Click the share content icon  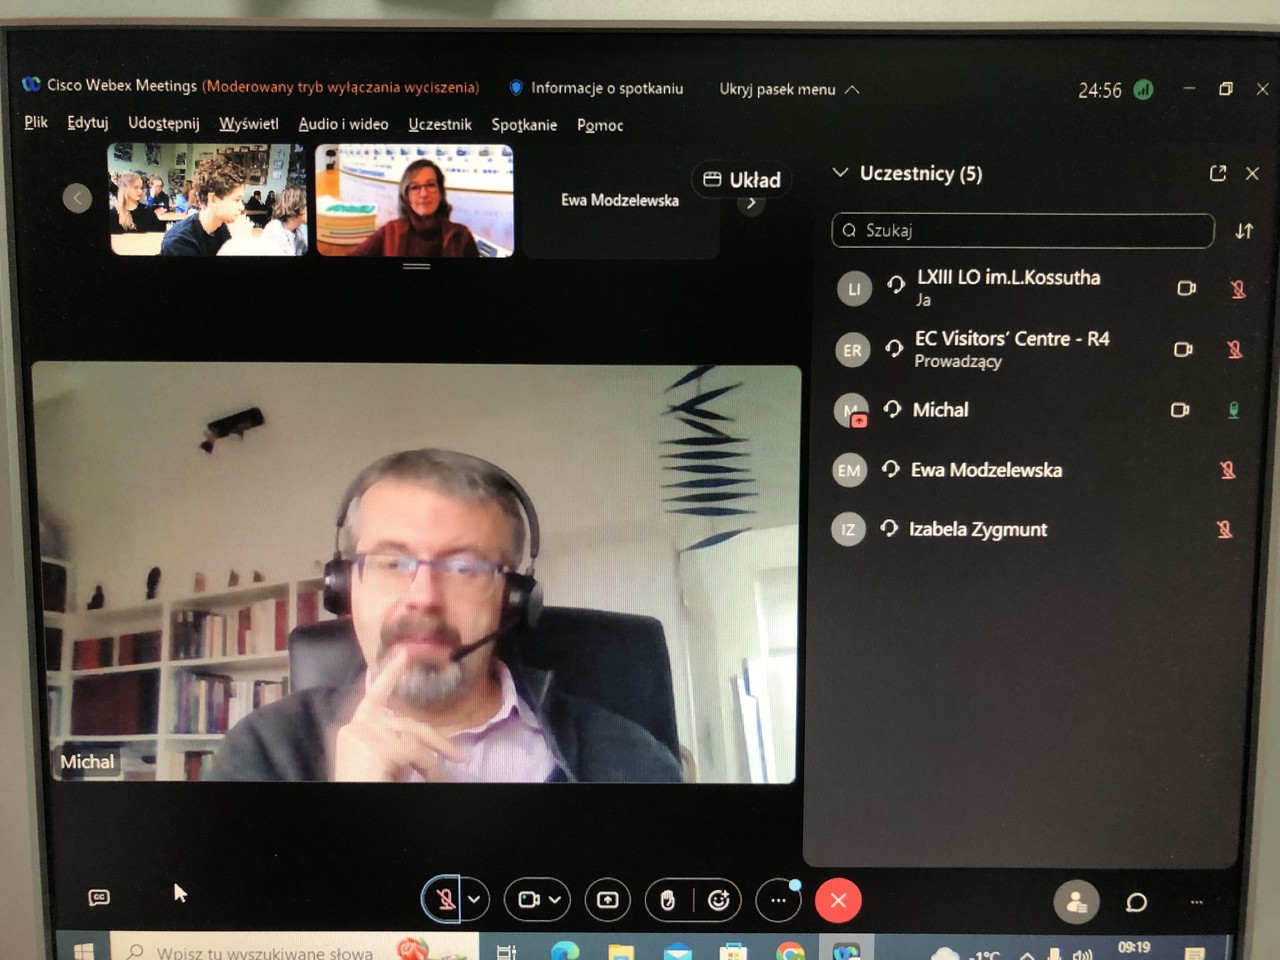tap(607, 900)
